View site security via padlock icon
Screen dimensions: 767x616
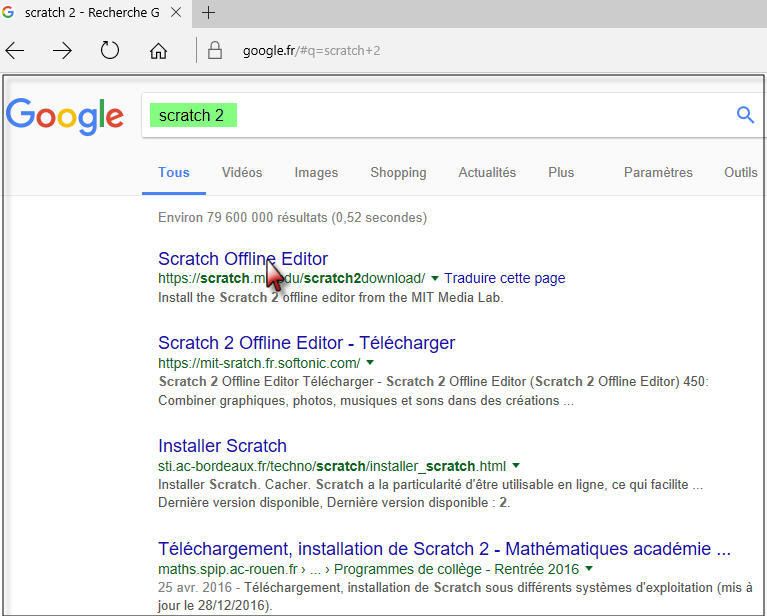tap(215, 50)
